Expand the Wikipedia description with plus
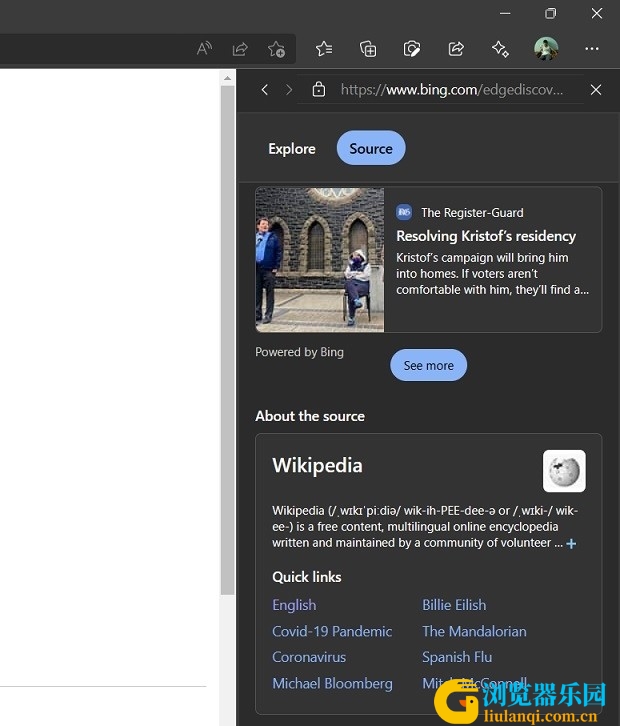The image size is (620, 726). point(571,544)
